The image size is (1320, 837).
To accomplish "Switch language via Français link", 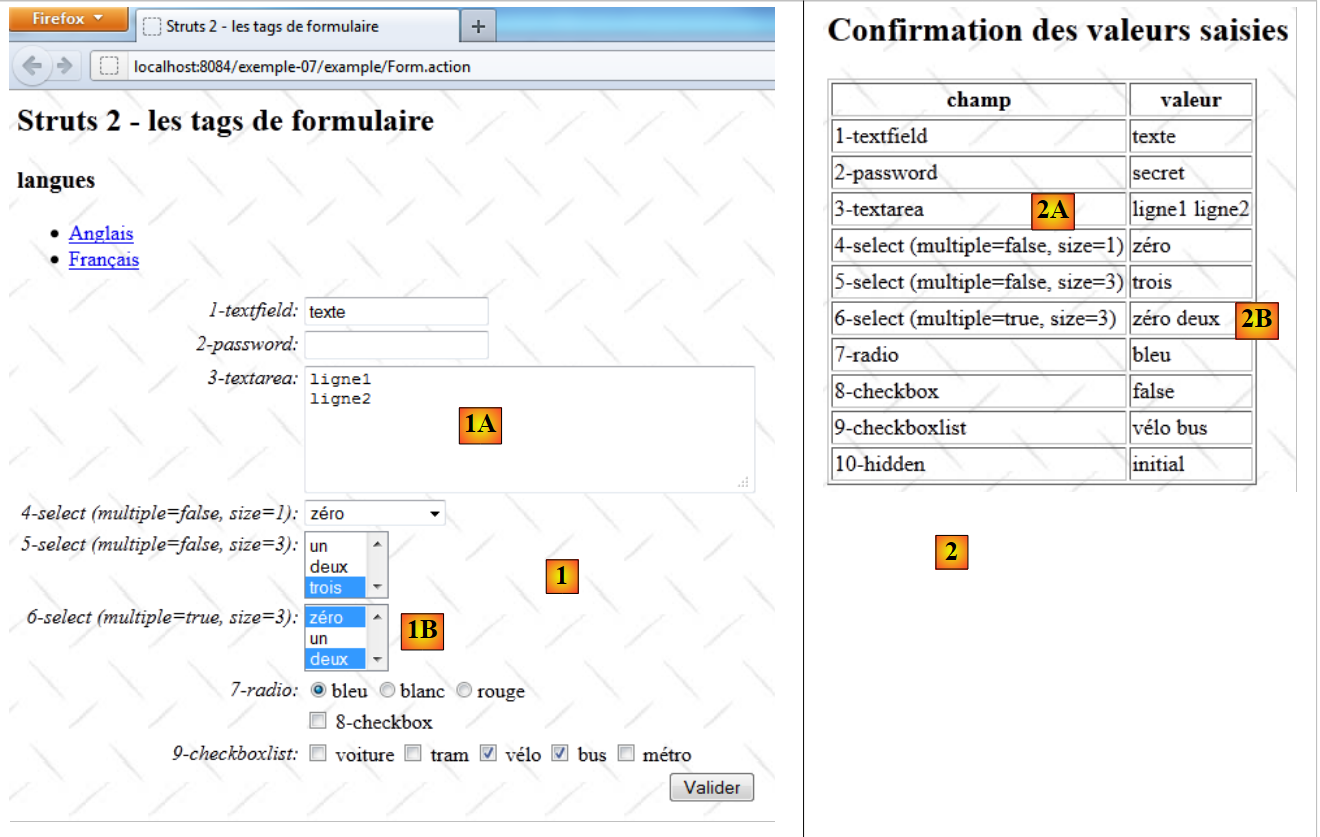I will click(x=104, y=260).
